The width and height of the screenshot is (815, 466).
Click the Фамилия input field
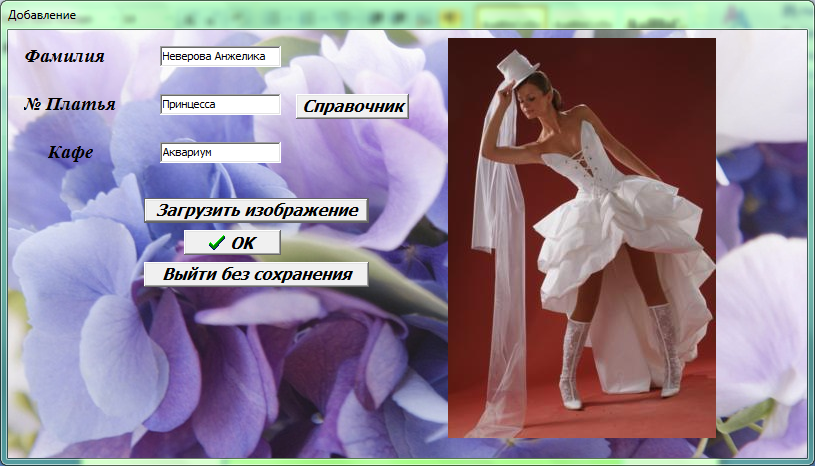220,56
